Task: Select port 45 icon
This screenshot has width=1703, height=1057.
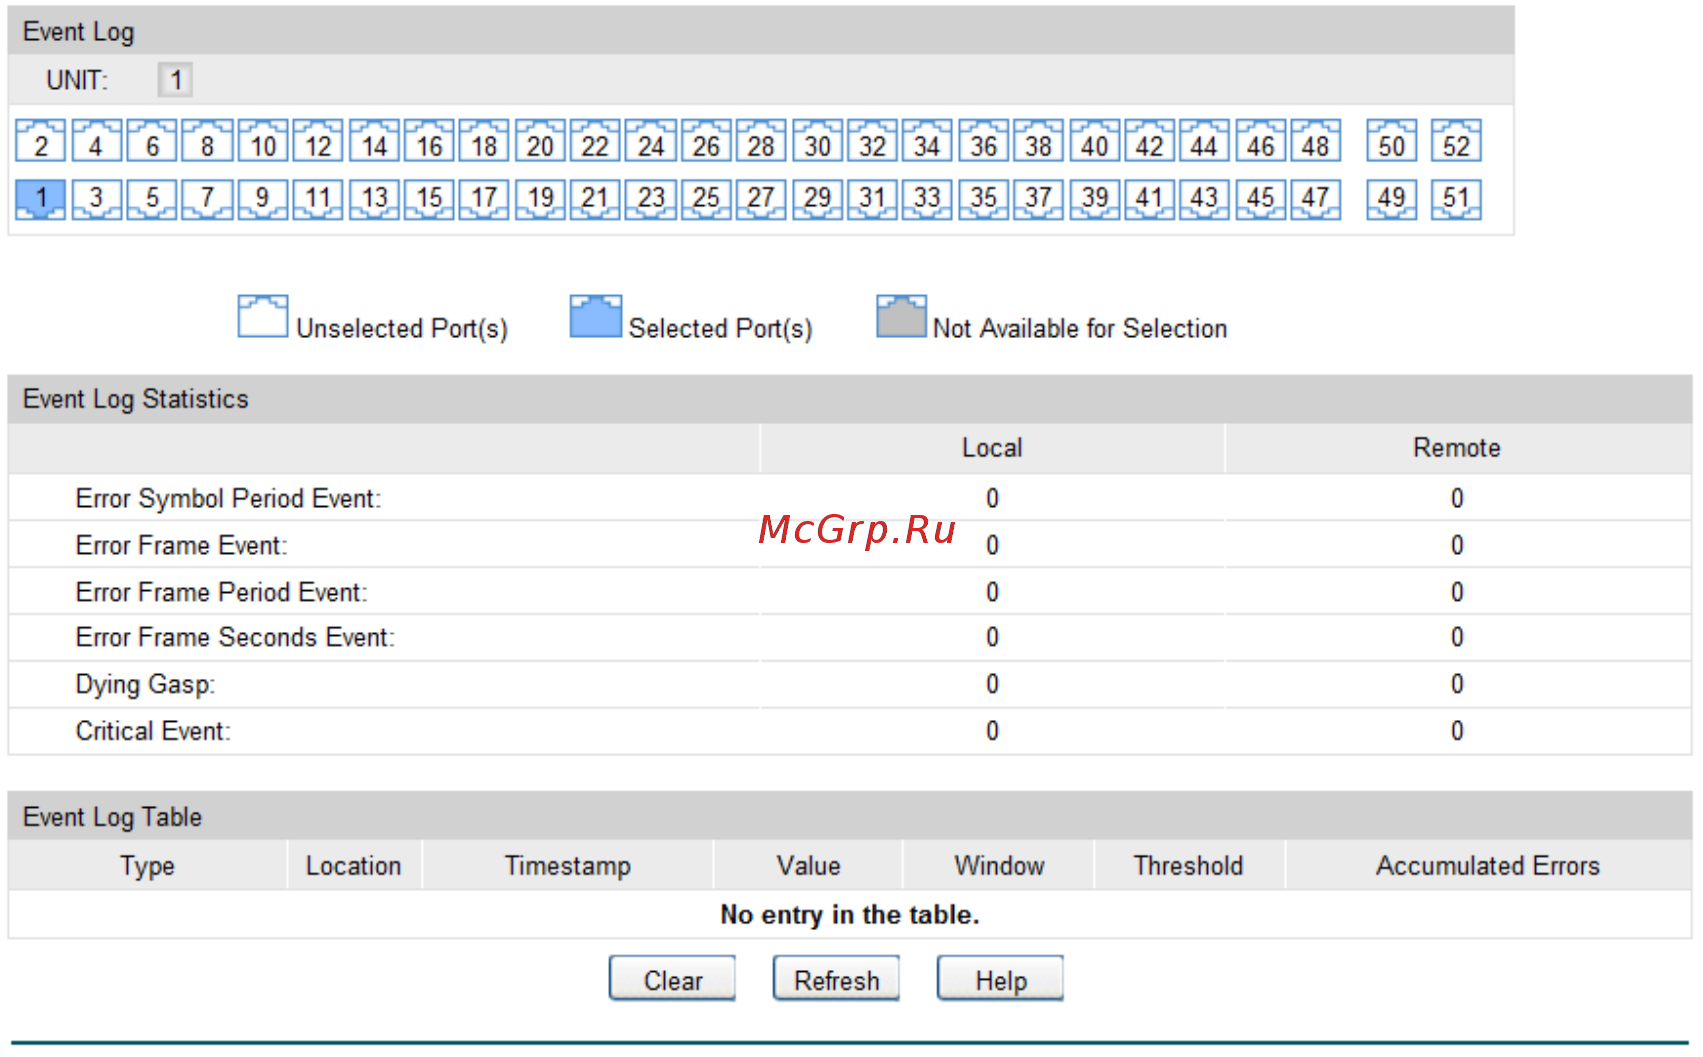Action: (x=1261, y=199)
